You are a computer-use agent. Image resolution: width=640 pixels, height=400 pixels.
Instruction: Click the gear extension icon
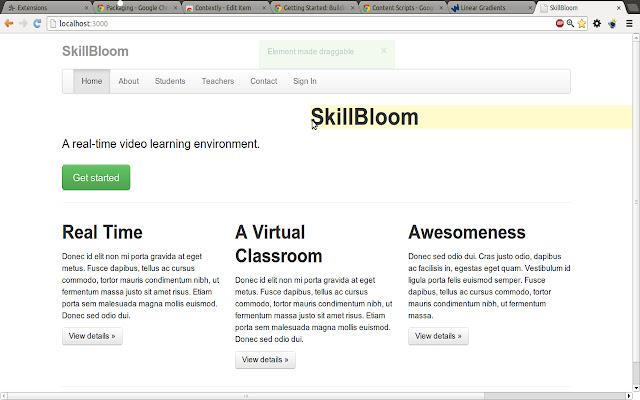click(597, 22)
